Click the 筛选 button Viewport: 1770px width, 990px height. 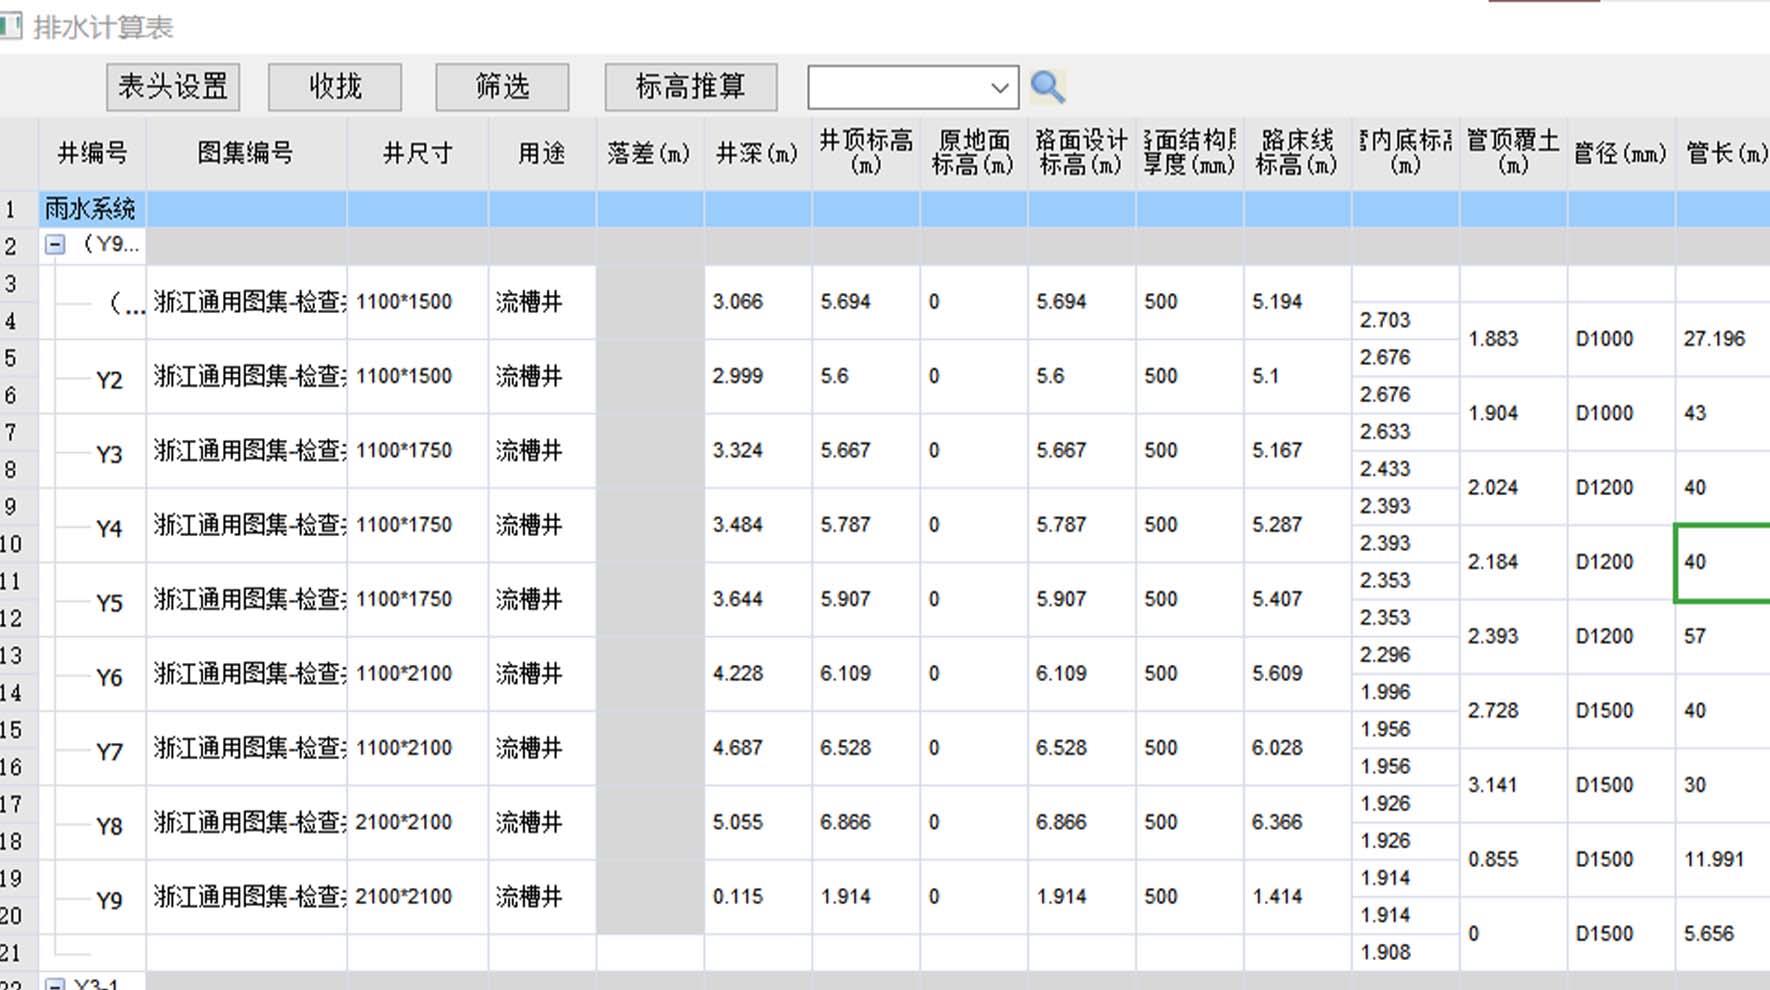502,87
